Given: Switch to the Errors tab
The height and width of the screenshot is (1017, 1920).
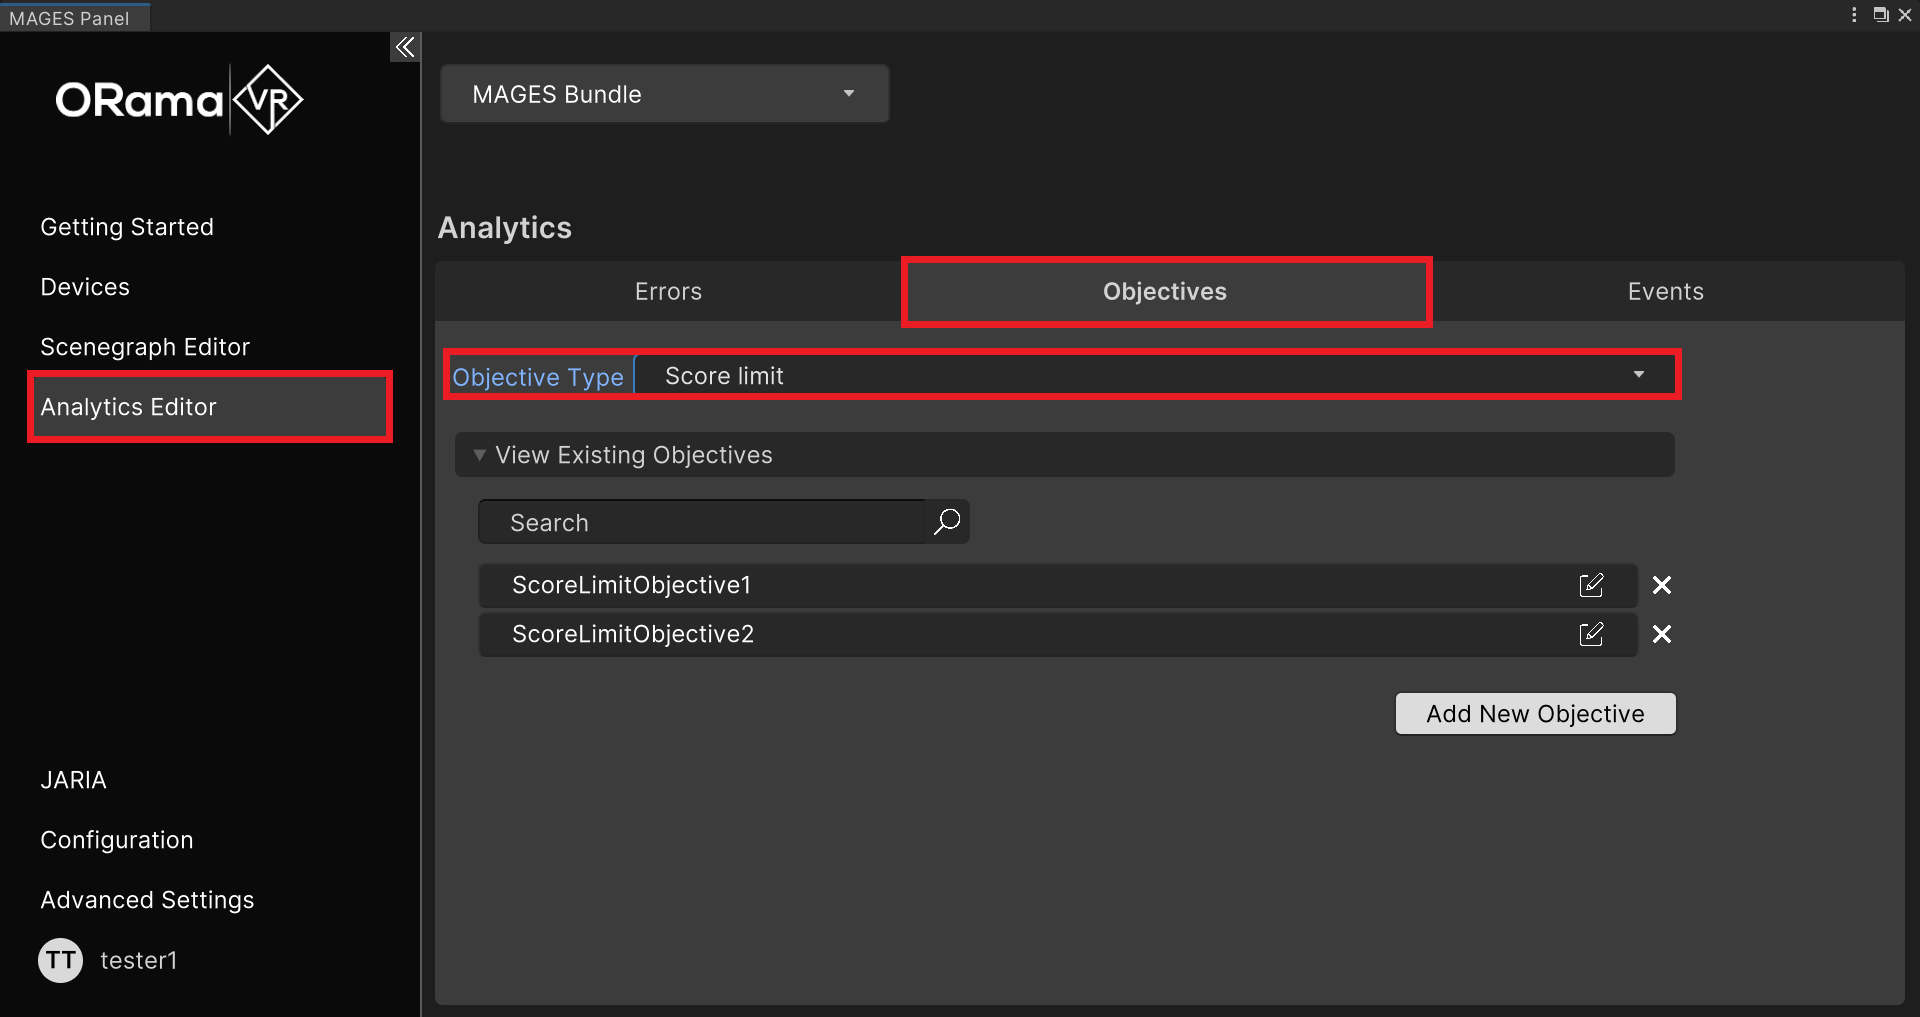Looking at the screenshot, I should click(x=668, y=292).
